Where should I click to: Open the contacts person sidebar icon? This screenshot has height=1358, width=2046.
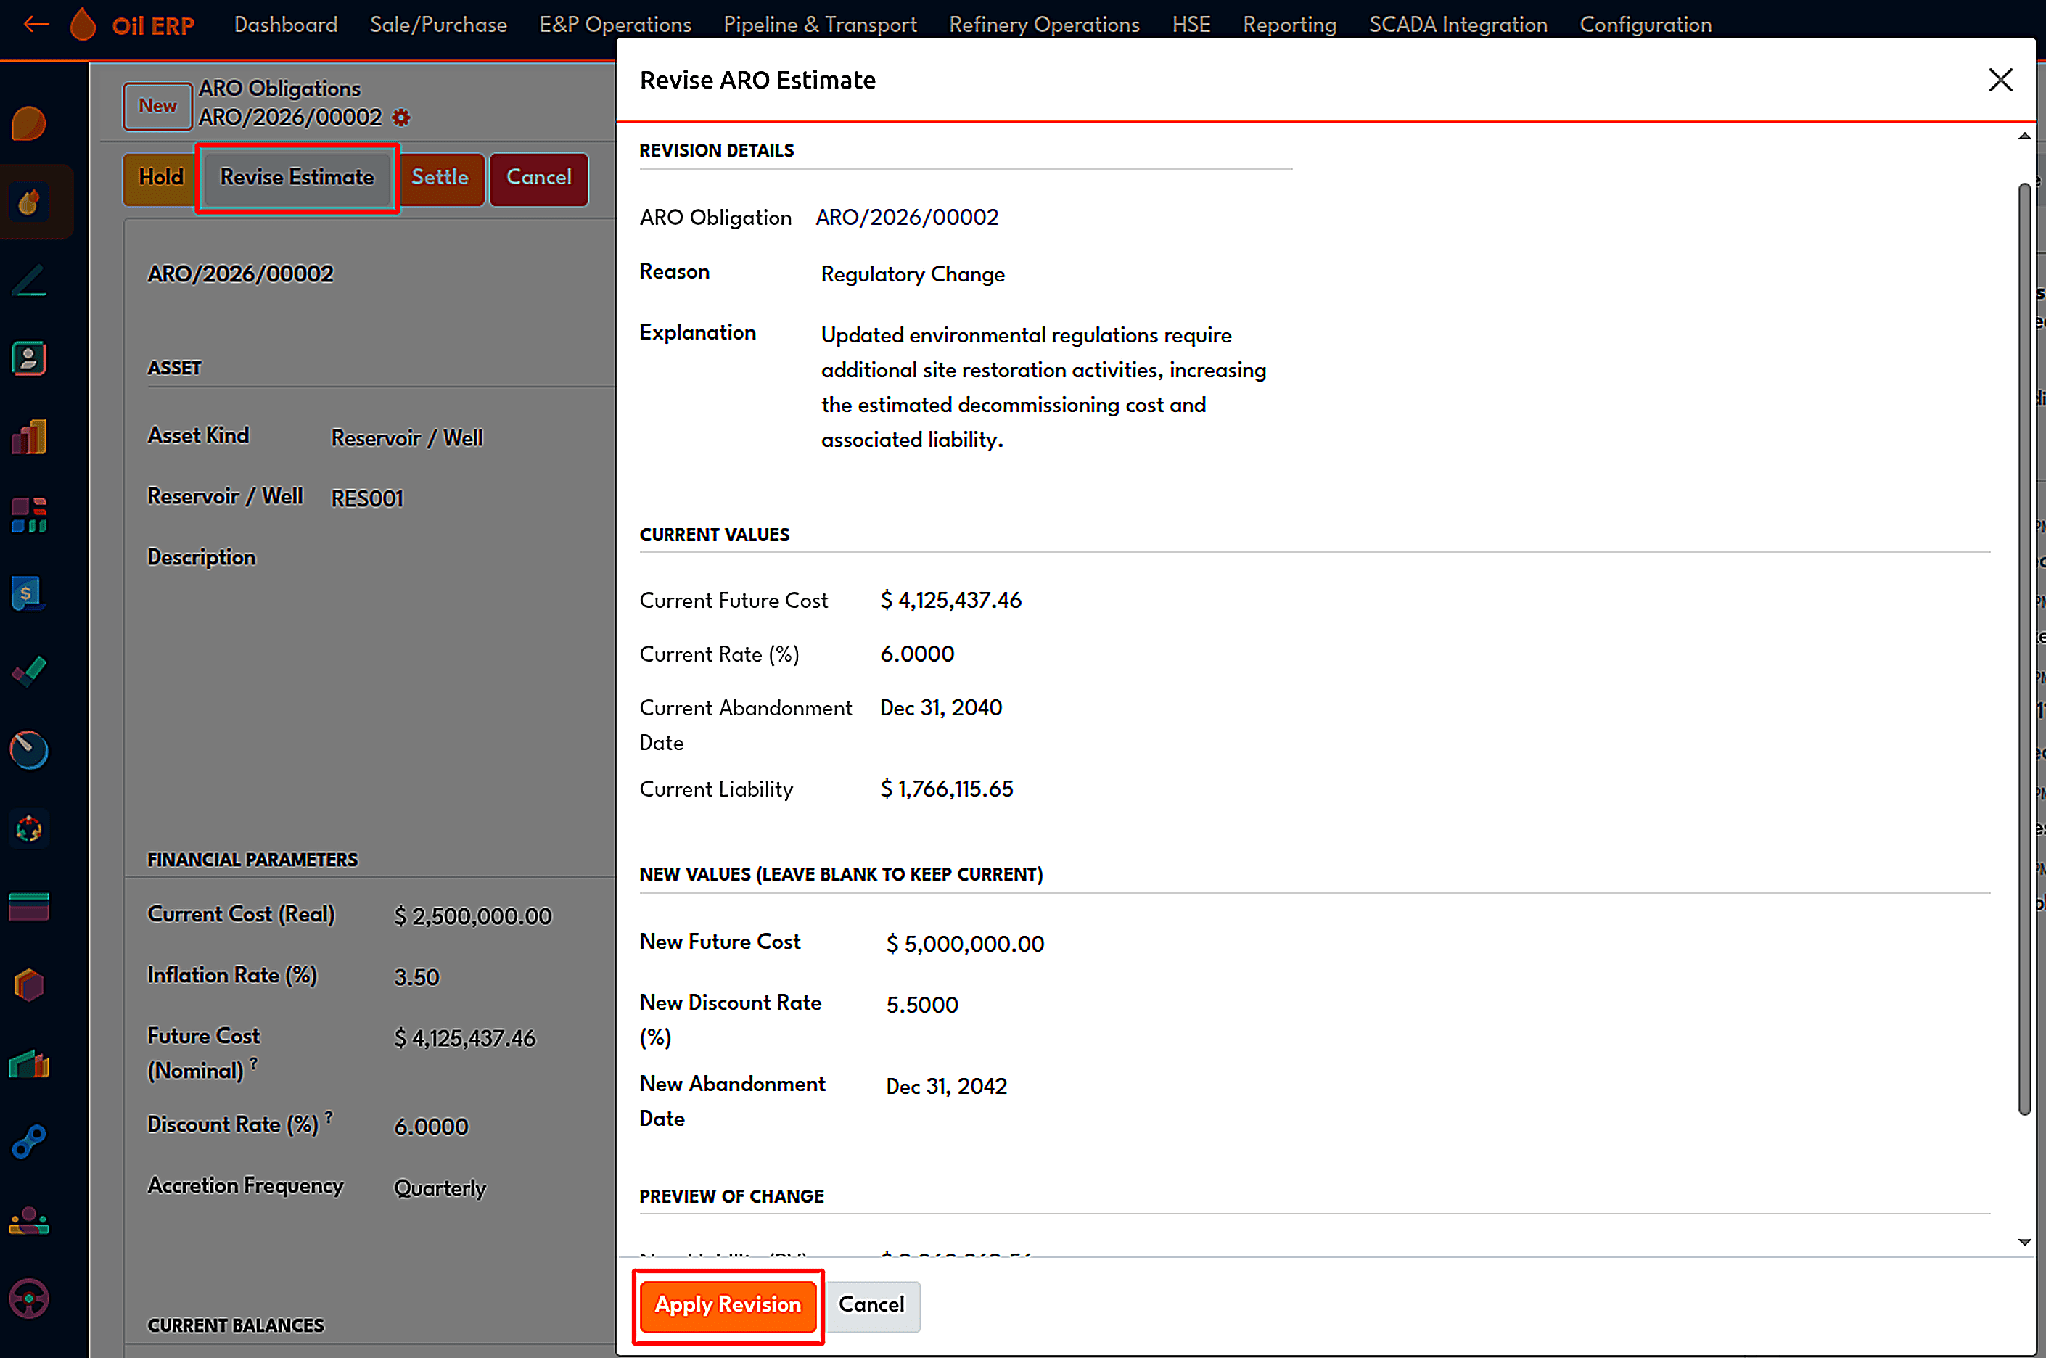(29, 358)
